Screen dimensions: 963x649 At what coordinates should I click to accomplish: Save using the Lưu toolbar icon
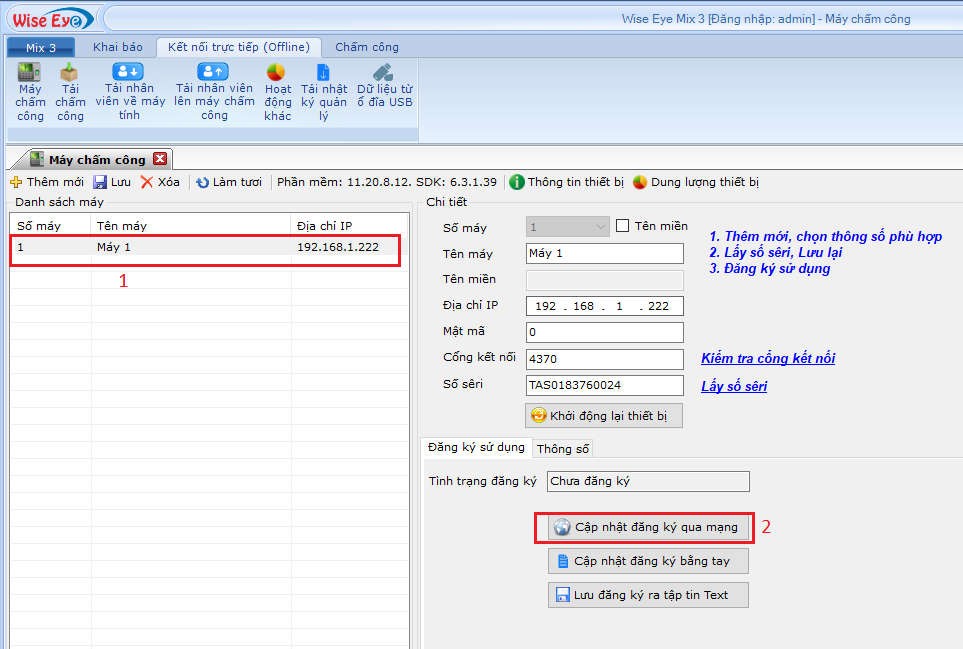[112, 182]
